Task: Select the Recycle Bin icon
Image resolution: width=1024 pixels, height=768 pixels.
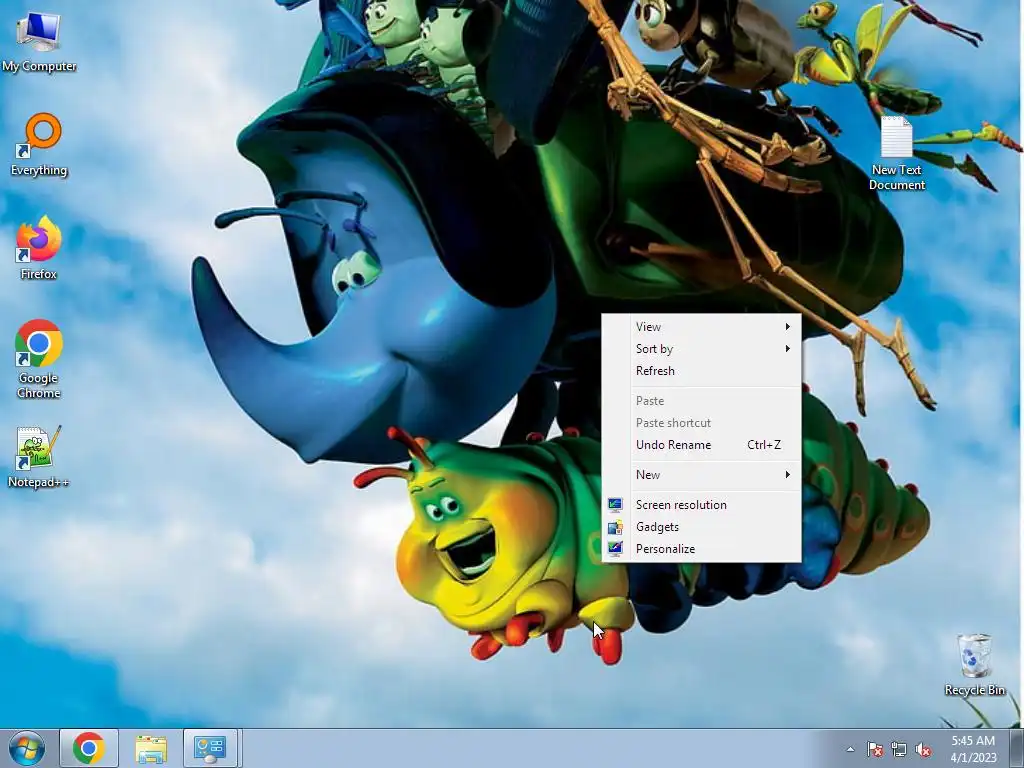Action: point(974,665)
